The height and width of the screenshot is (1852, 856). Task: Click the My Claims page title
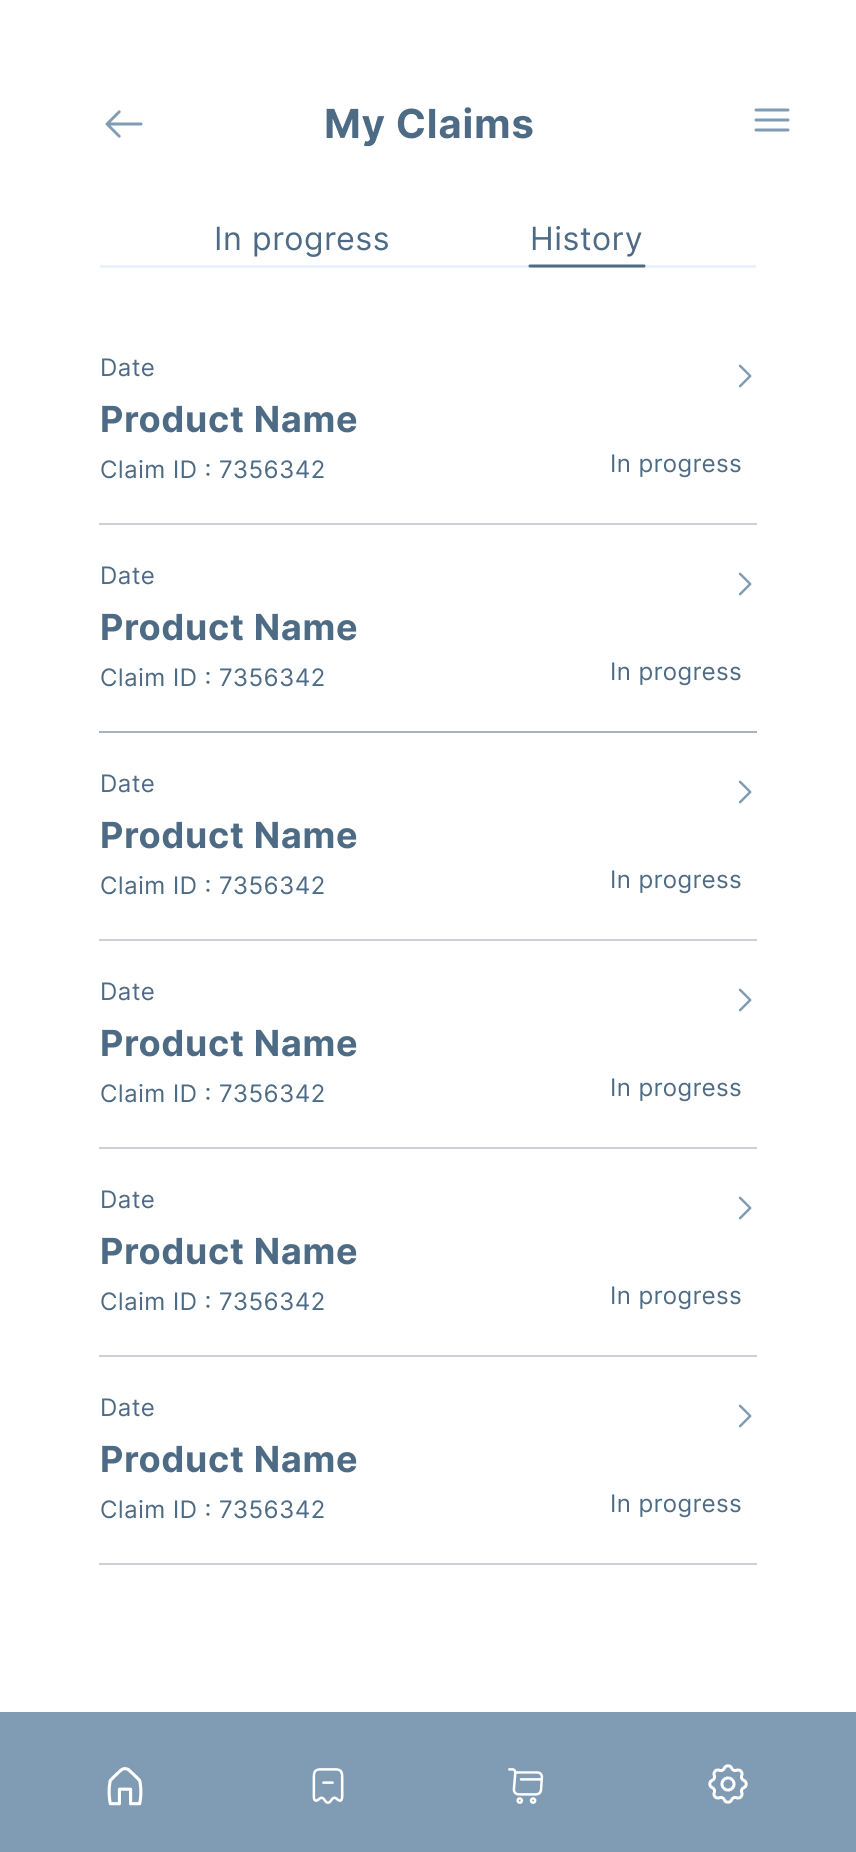click(x=428, y=125)
